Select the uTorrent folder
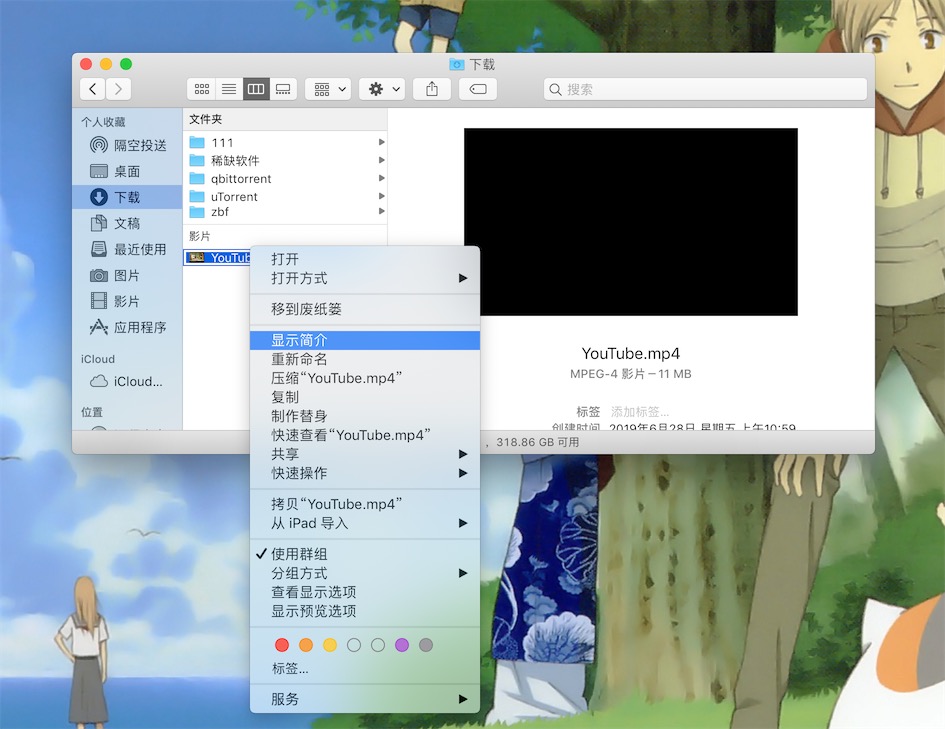 tap(284, 196)
